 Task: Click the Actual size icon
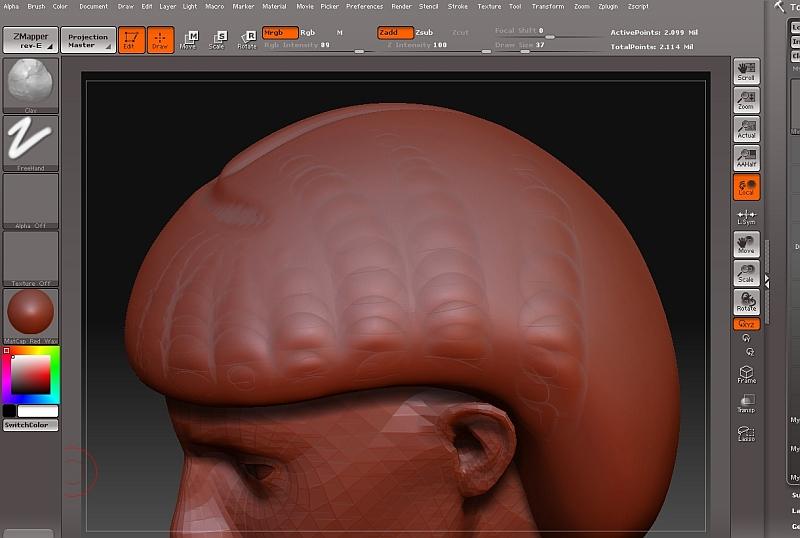(746, 129)
